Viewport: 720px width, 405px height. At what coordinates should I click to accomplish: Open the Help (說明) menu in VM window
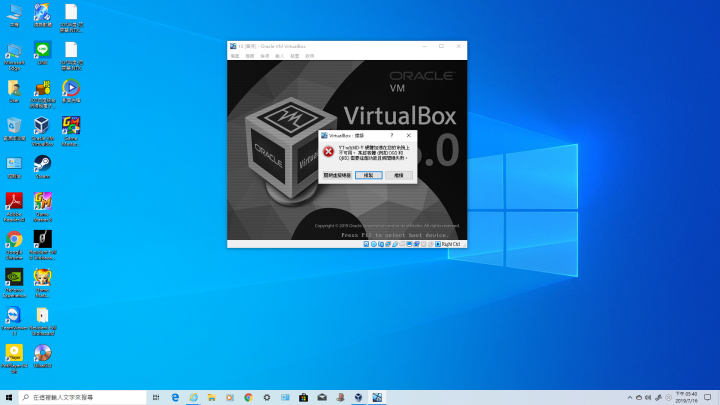(x=309, y=56)
